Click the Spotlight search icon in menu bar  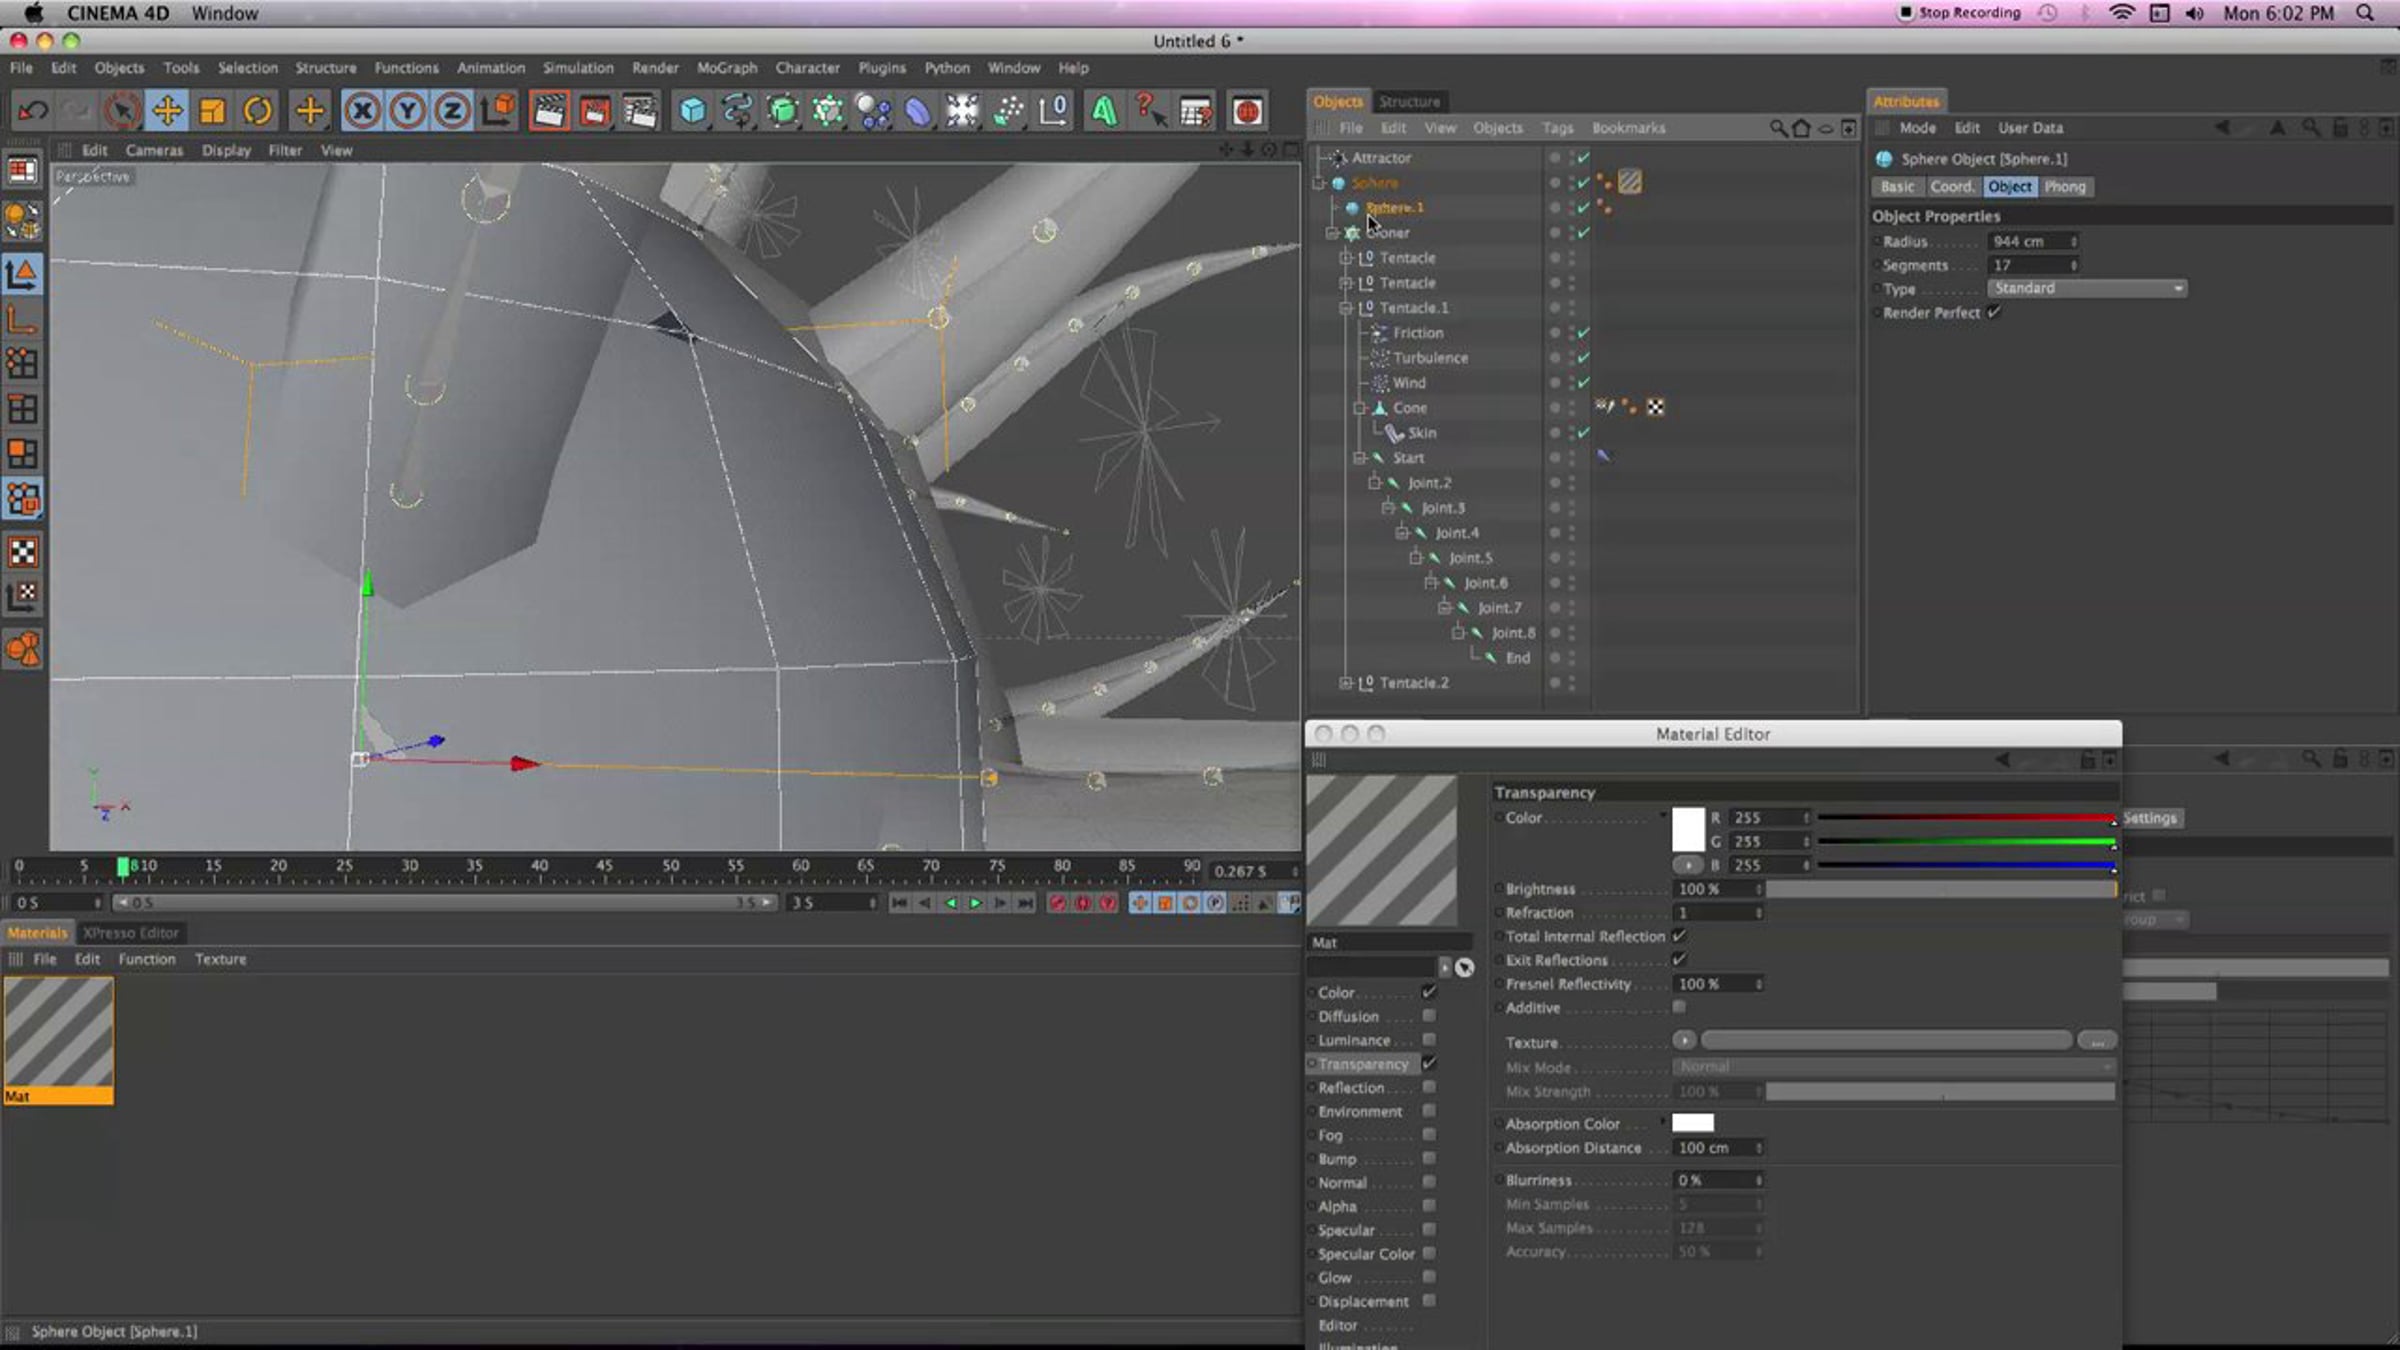[x=2365, y=13]
